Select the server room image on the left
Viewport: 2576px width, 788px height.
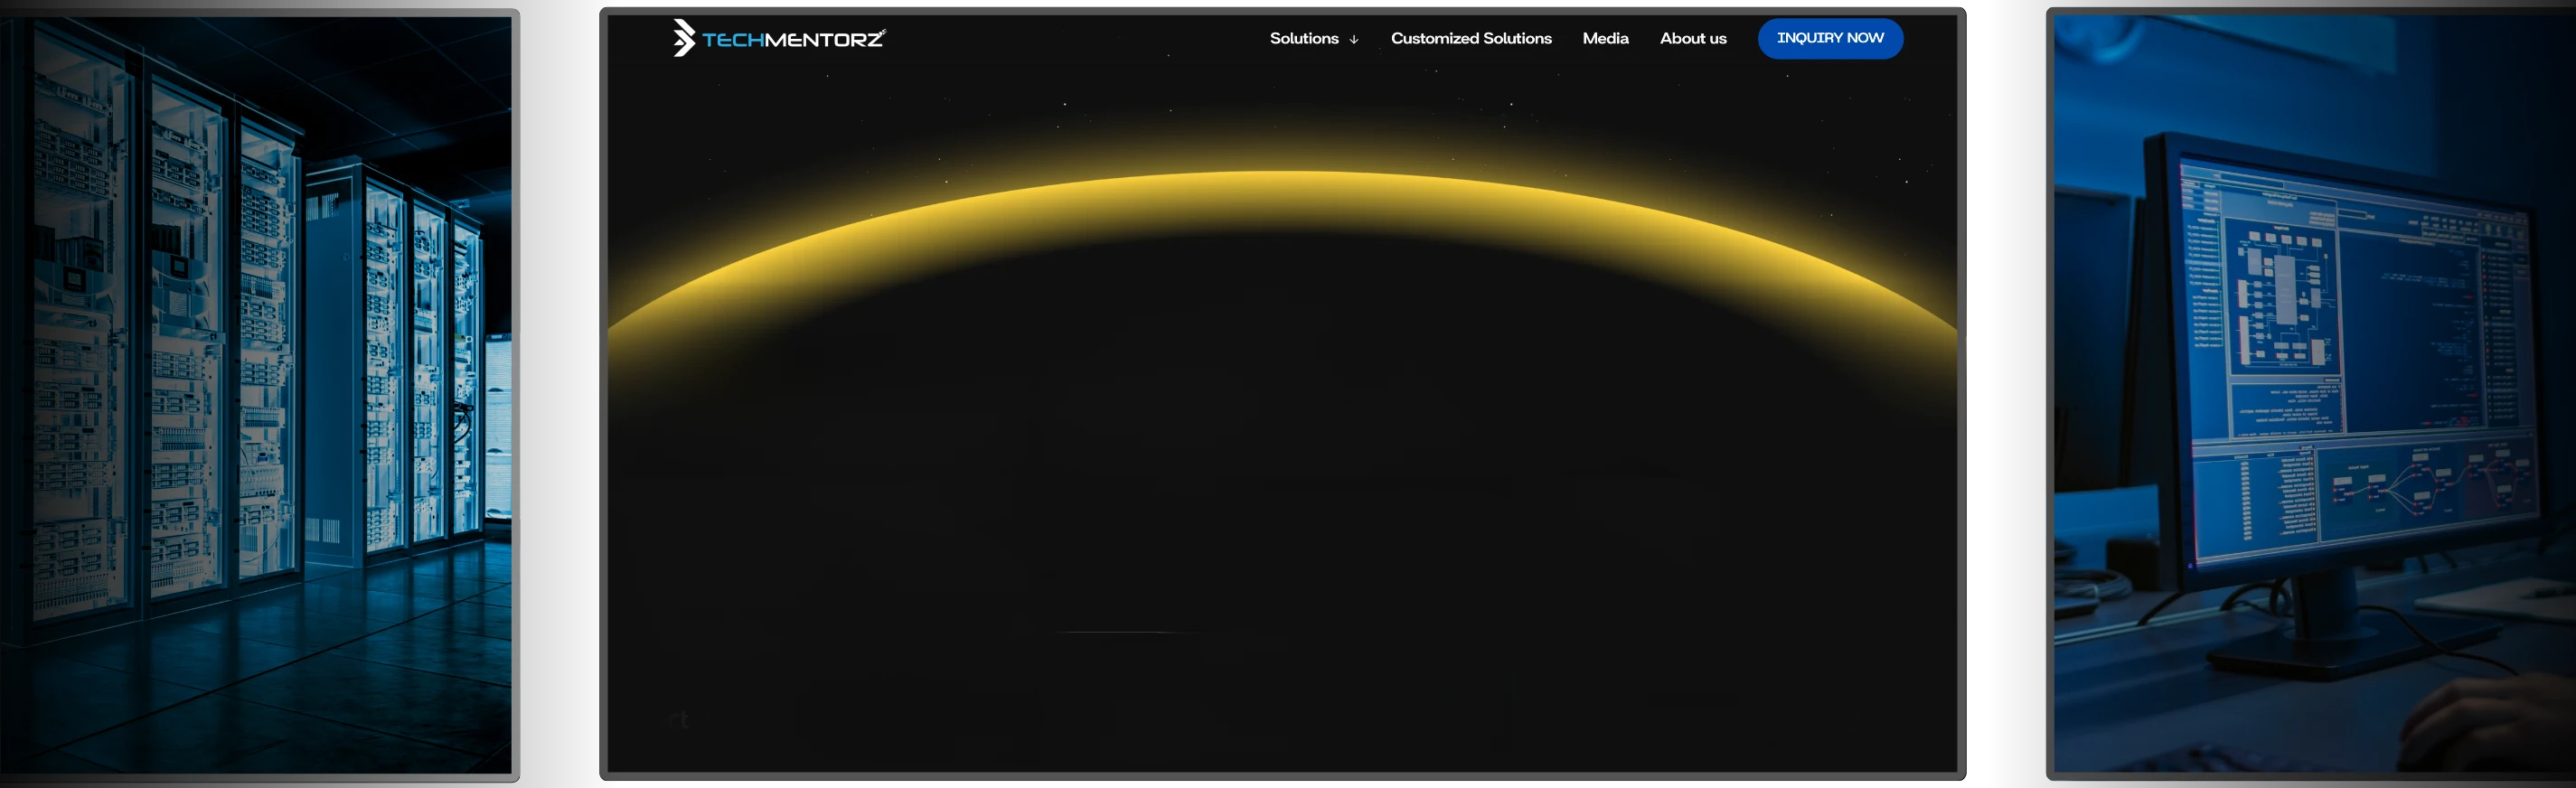(x=258, y=390)
